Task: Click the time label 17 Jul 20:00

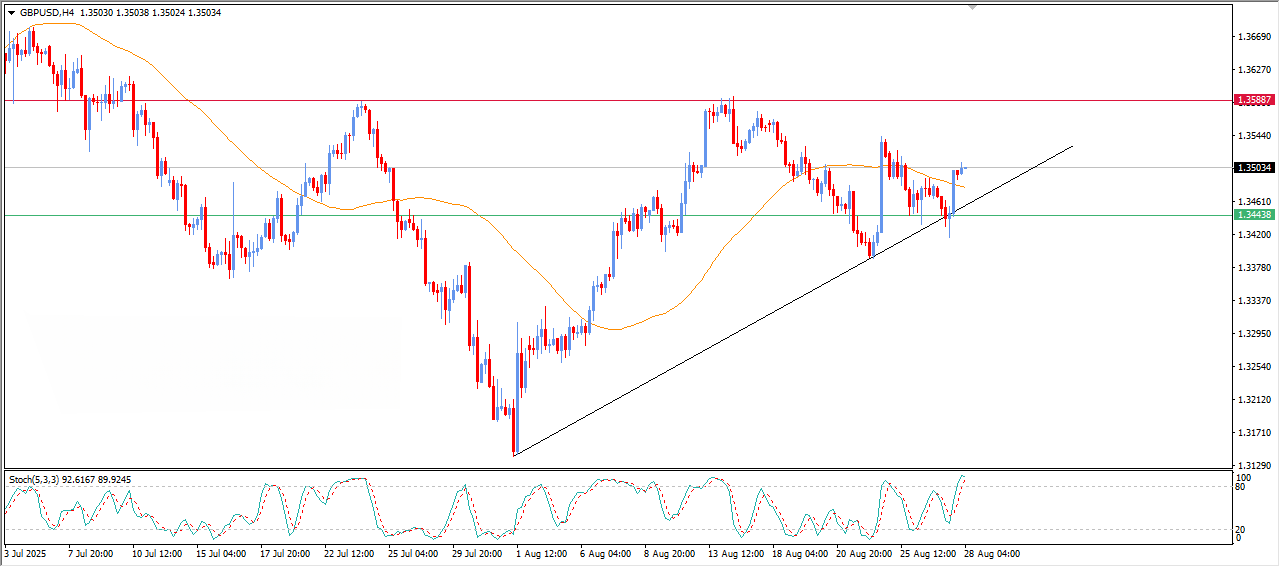Action: [285, 553]
